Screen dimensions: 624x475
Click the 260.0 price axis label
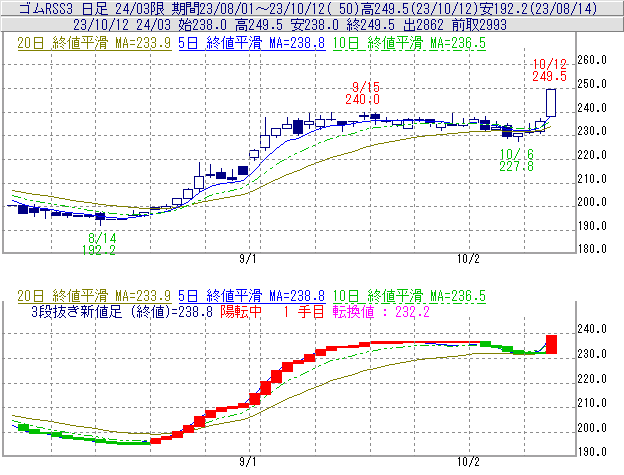tap(592, 60)
